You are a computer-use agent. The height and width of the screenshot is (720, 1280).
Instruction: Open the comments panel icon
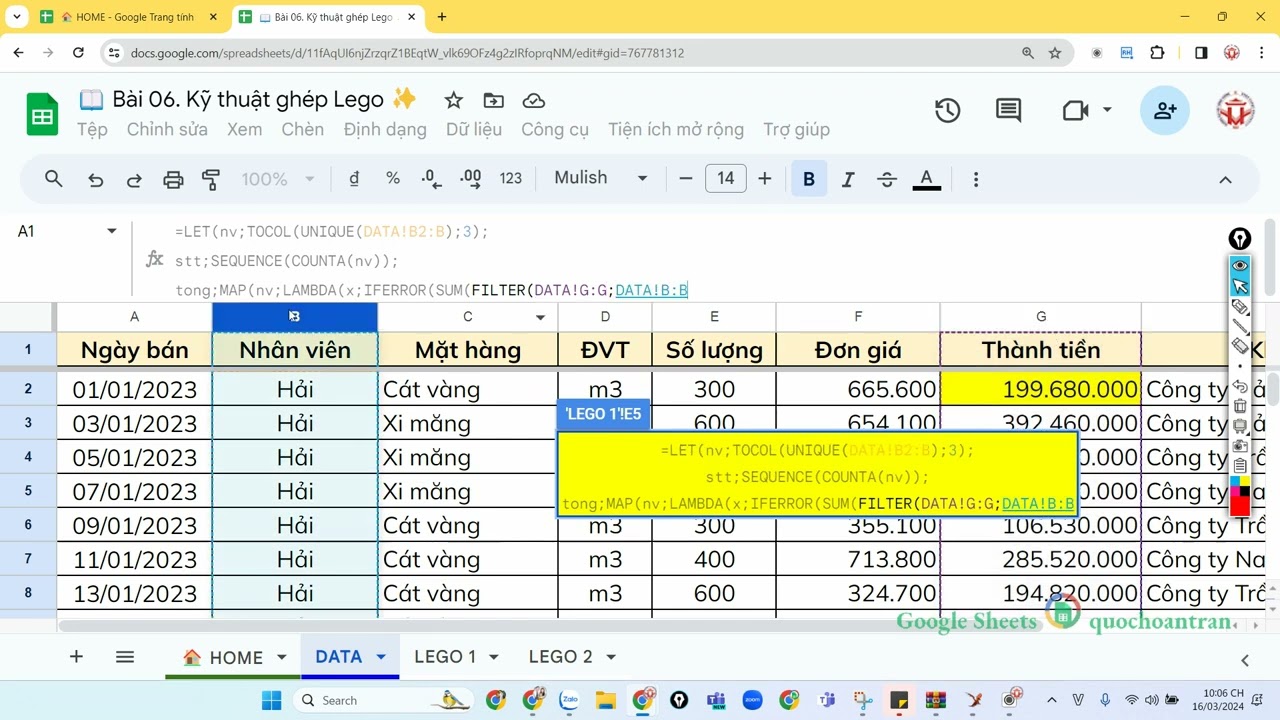click(1008, 111)
